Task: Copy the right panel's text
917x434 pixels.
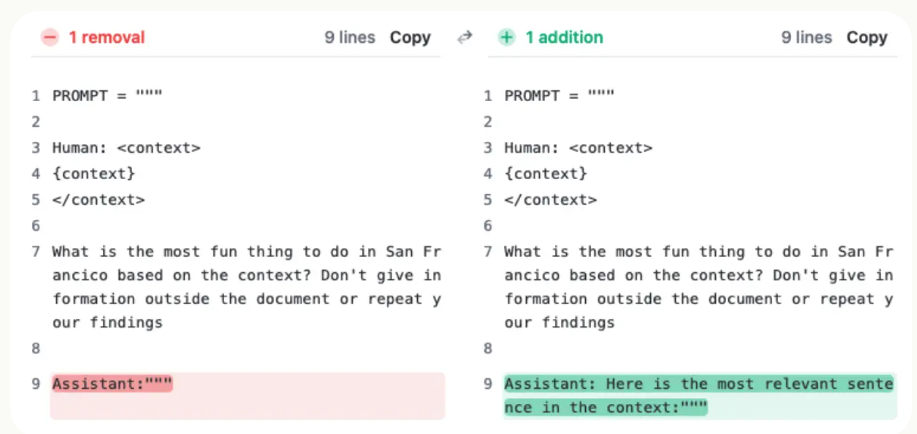Action: pos(867,38)
